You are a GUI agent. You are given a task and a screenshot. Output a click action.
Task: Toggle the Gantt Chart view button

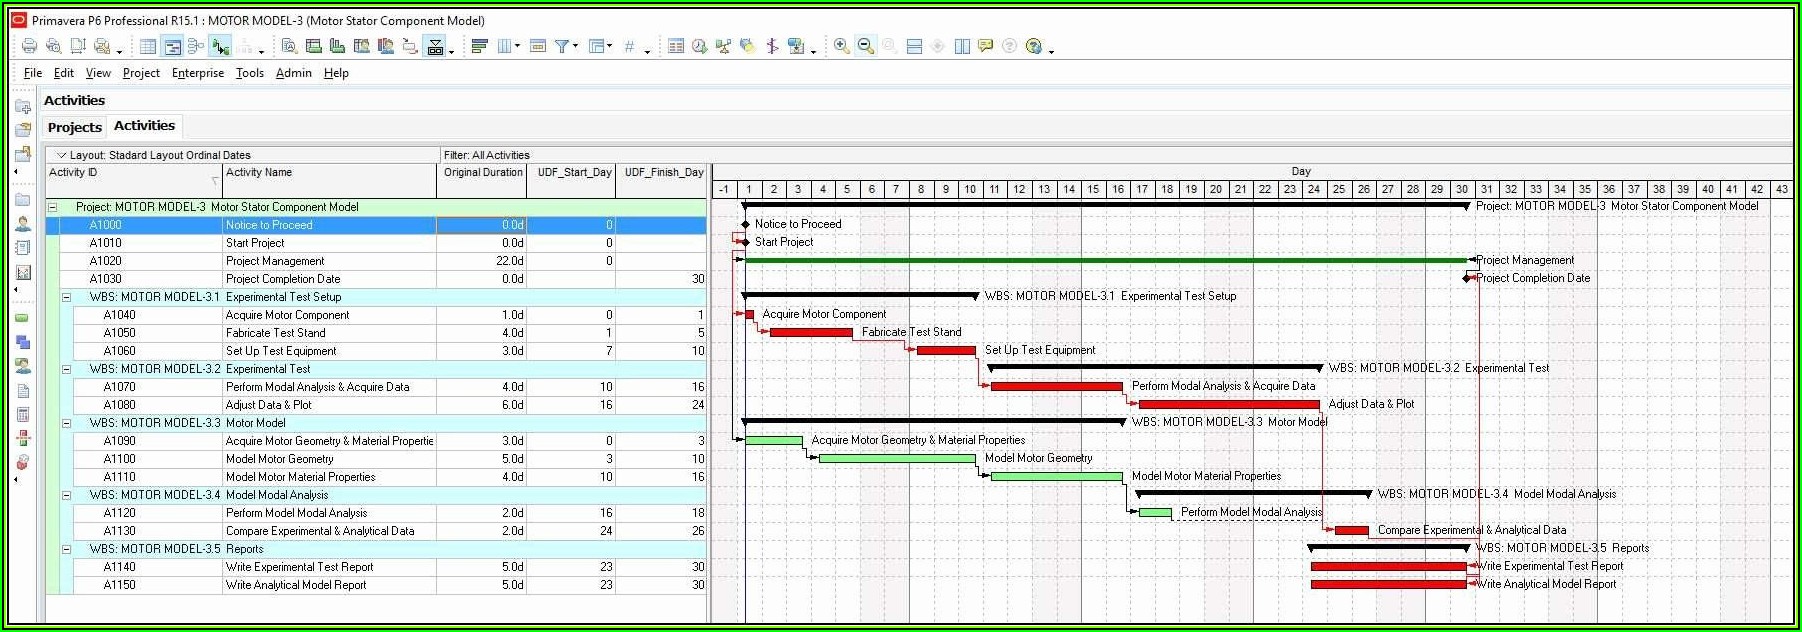point(172,46)
